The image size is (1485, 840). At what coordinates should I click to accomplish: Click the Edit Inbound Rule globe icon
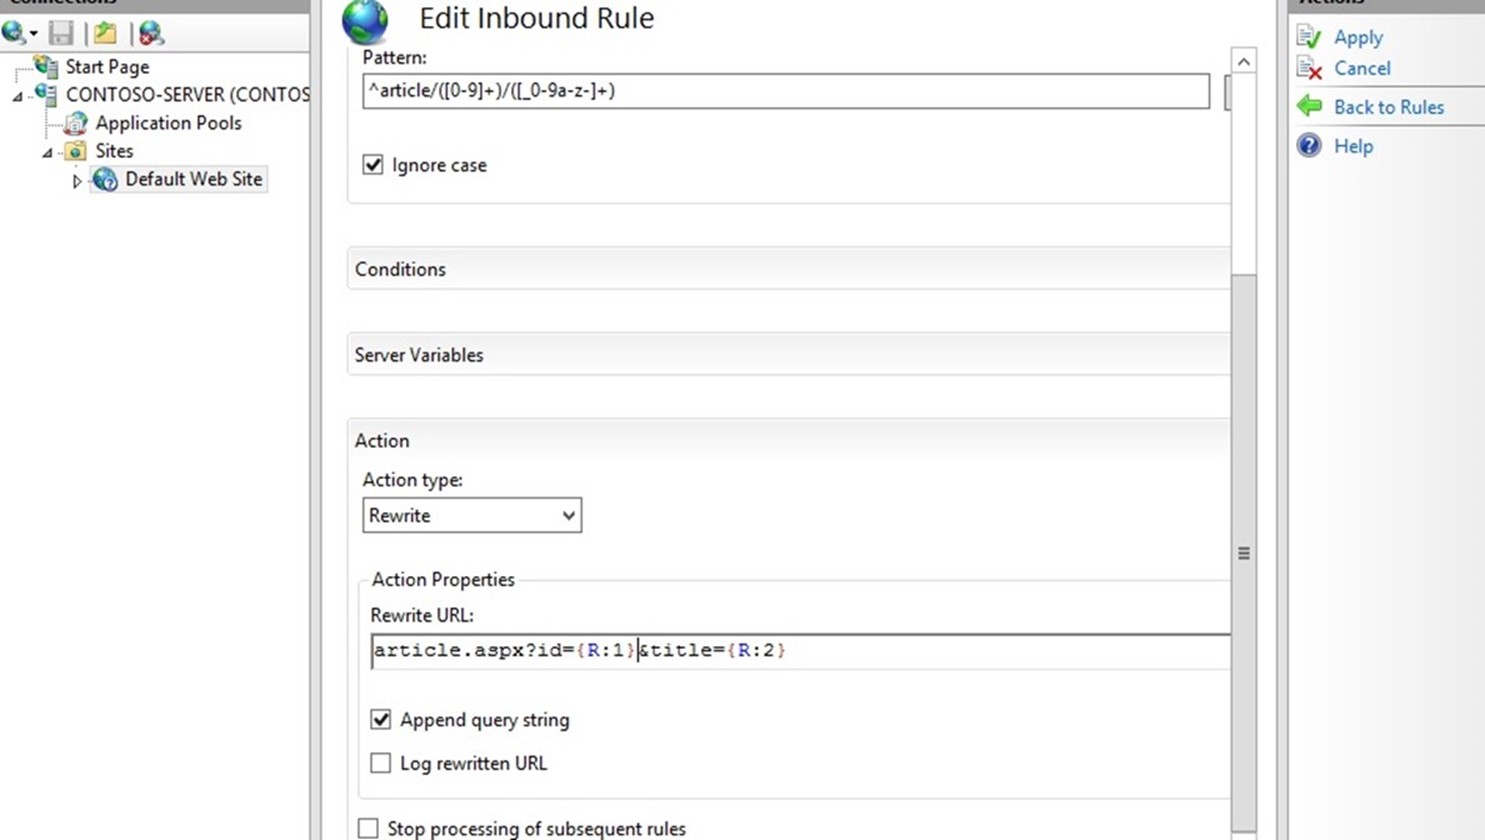tap(365, 20)
